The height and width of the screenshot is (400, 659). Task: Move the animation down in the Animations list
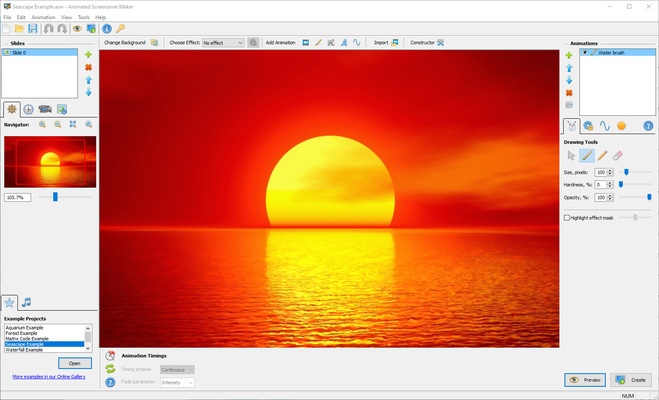[569, 80]
